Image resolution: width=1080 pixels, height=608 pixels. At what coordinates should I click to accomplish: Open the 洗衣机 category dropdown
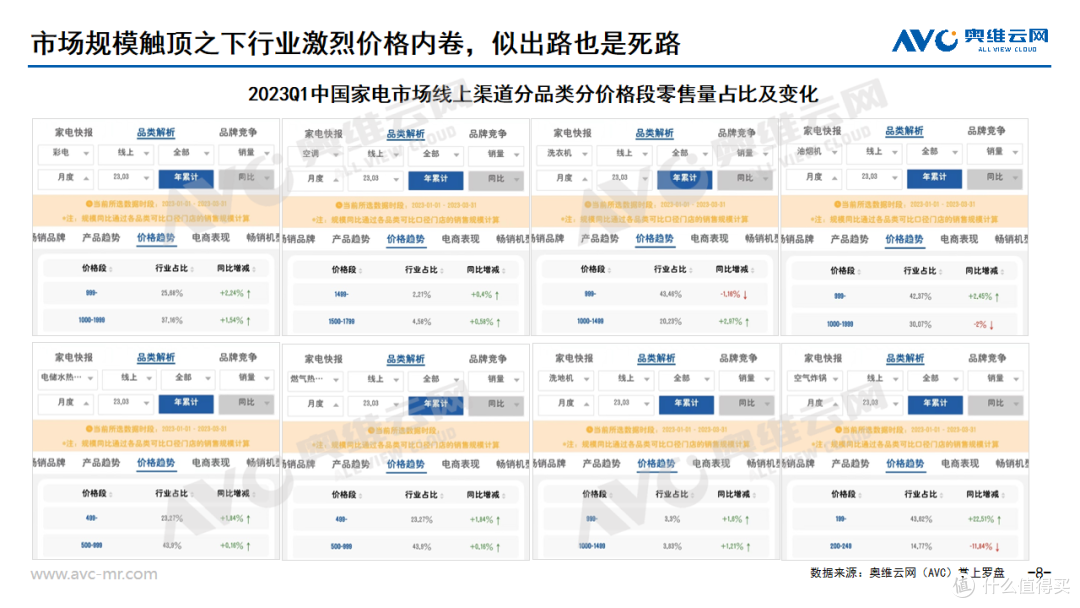click(563, 154)
